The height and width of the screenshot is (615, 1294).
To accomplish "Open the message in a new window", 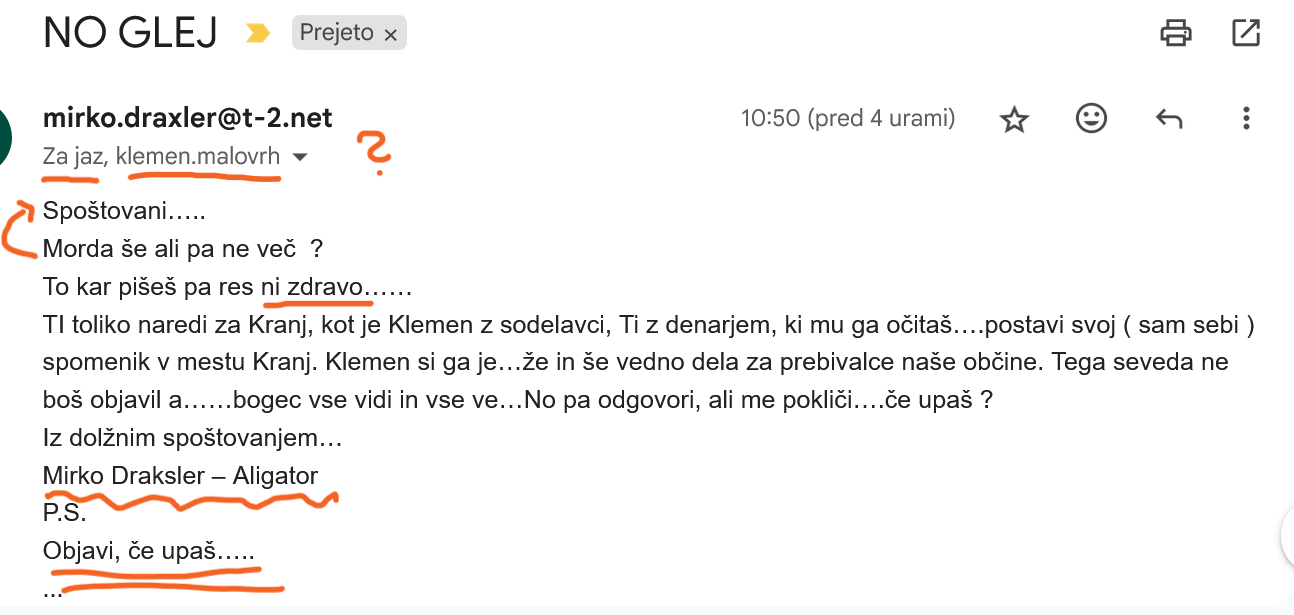I will pos(1246,33).
